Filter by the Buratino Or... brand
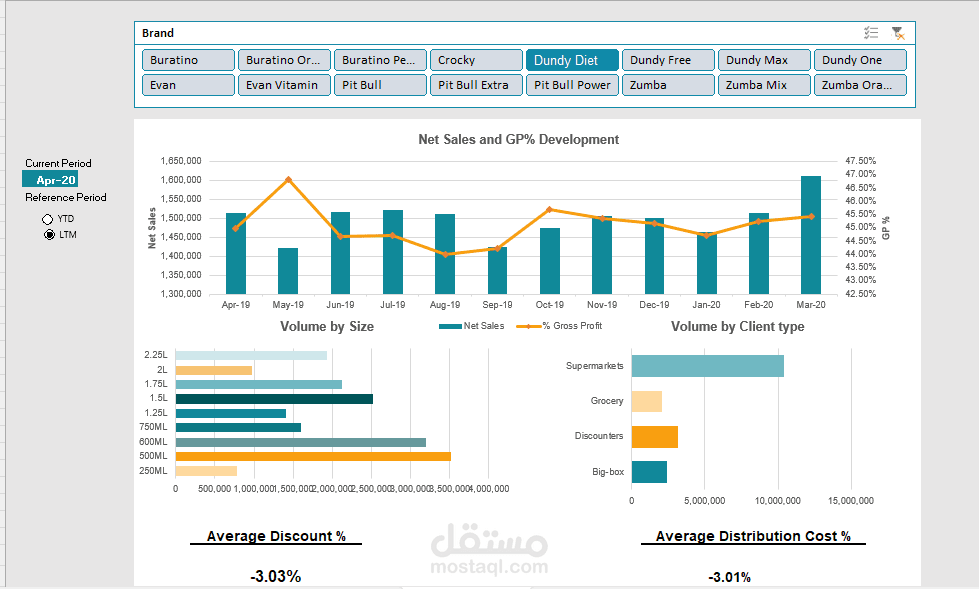 [284, 60]
